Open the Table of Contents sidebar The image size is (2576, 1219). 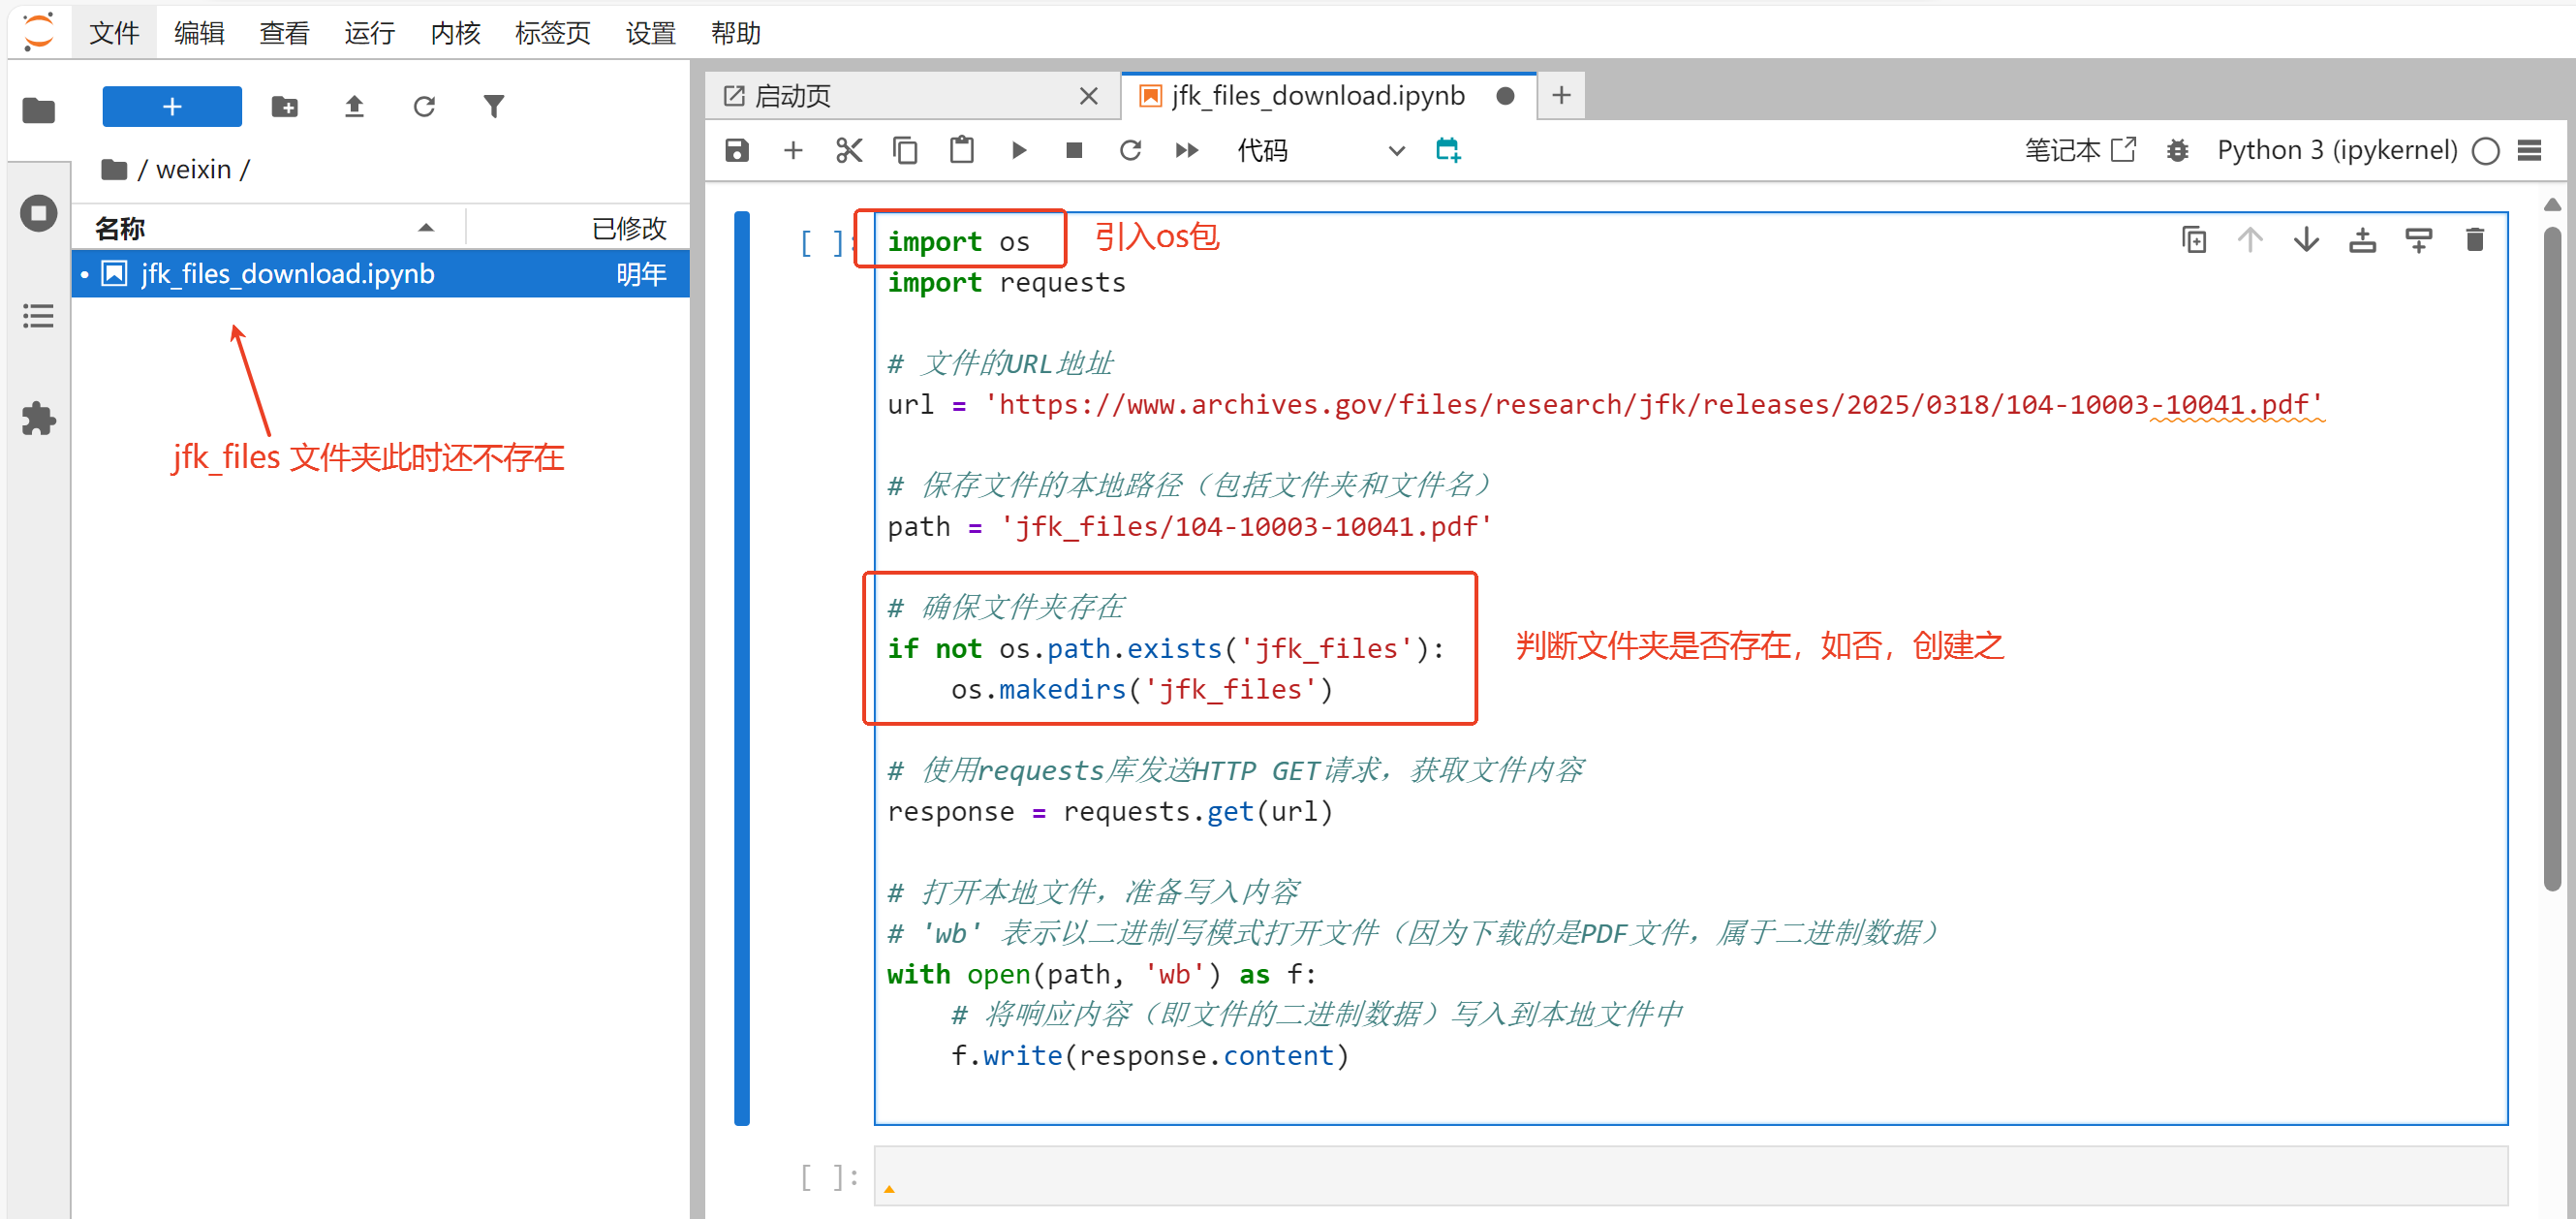pyautogui.click(x=38, y=317)
